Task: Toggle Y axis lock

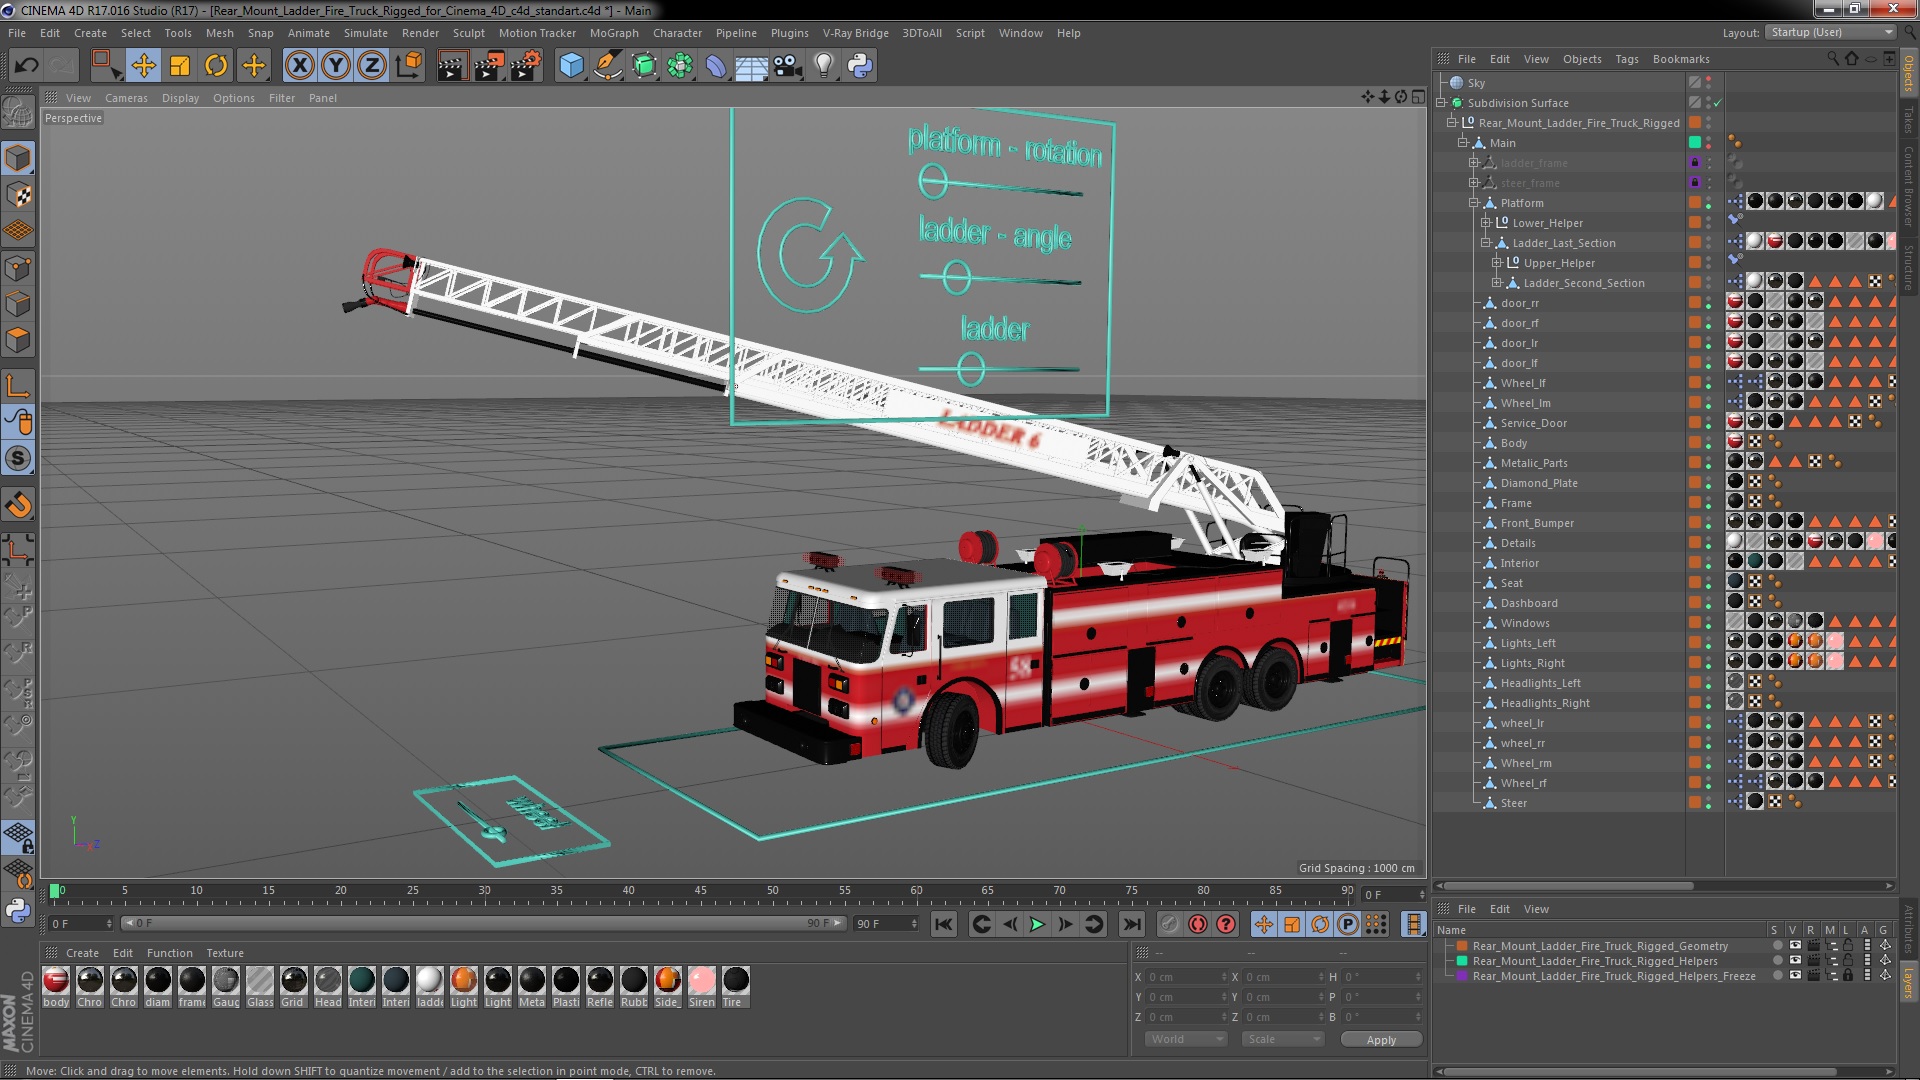Action: (336, 66)
